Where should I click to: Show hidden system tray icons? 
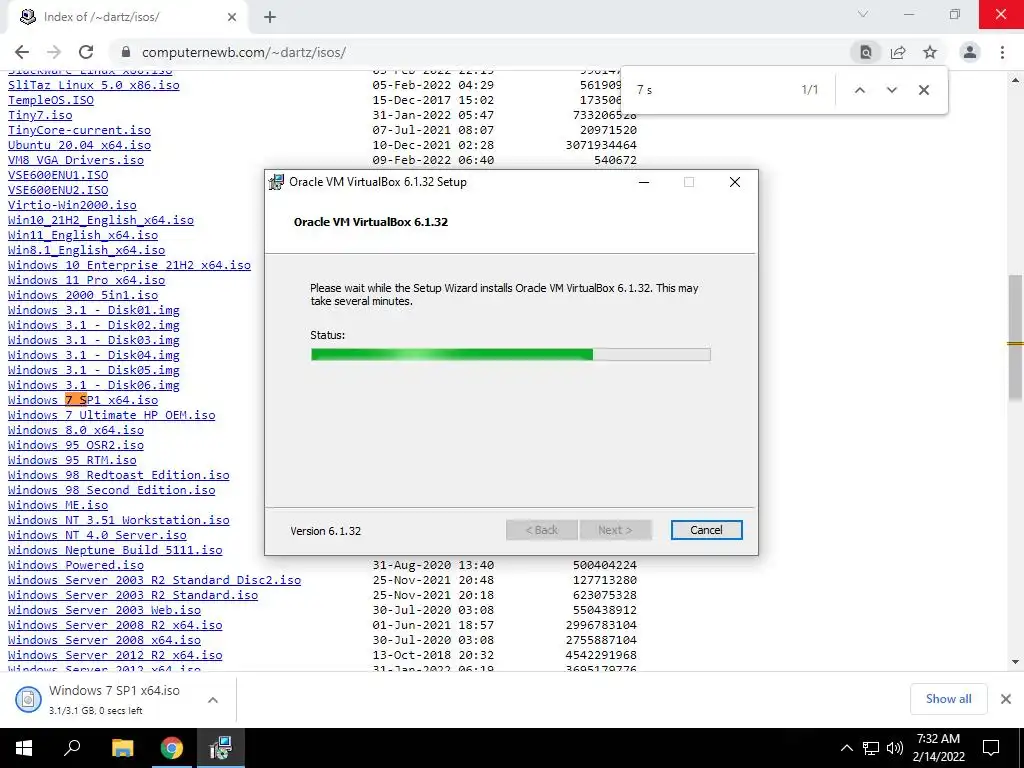846,748
